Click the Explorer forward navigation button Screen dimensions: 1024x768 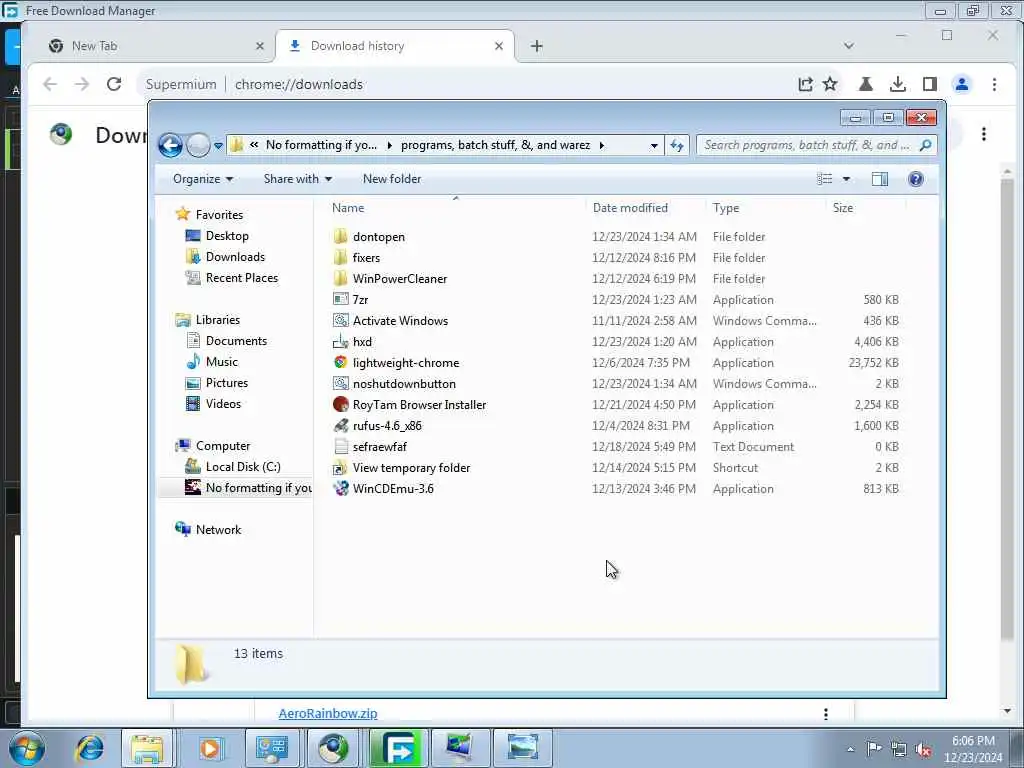198,145
